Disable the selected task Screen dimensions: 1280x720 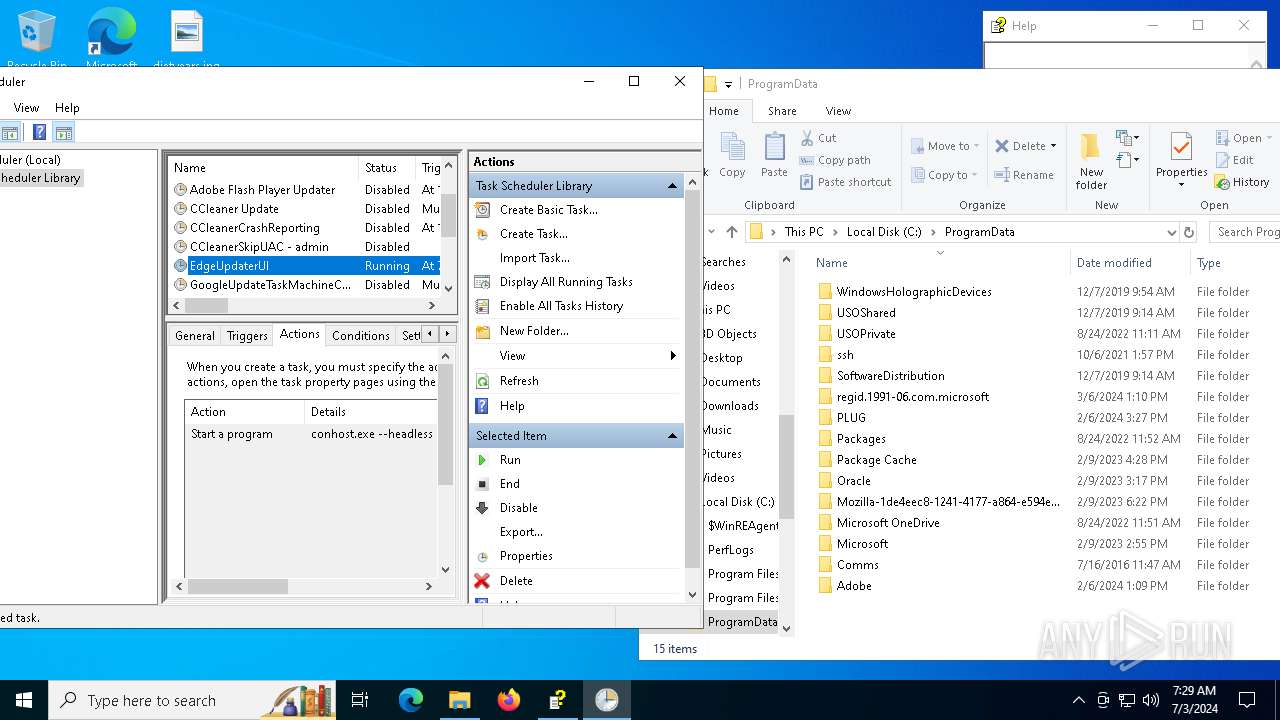[x=518, y=508]
